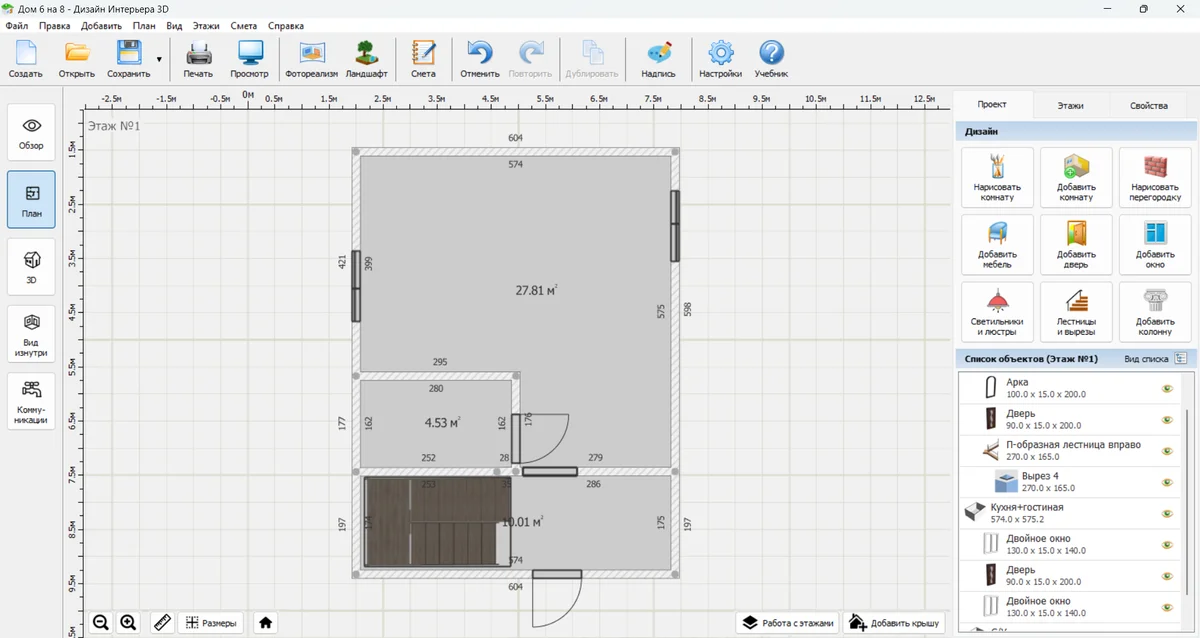Image resolution: width=1200 pixels, height=638 pixels.
Task: Print the plan with Печать
Action: click(x=198, y=60)
